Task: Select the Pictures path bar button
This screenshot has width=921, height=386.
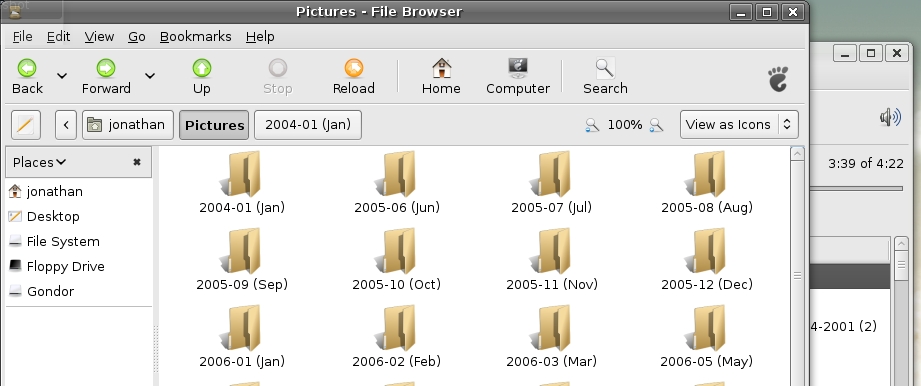Action: pos(214,125)
